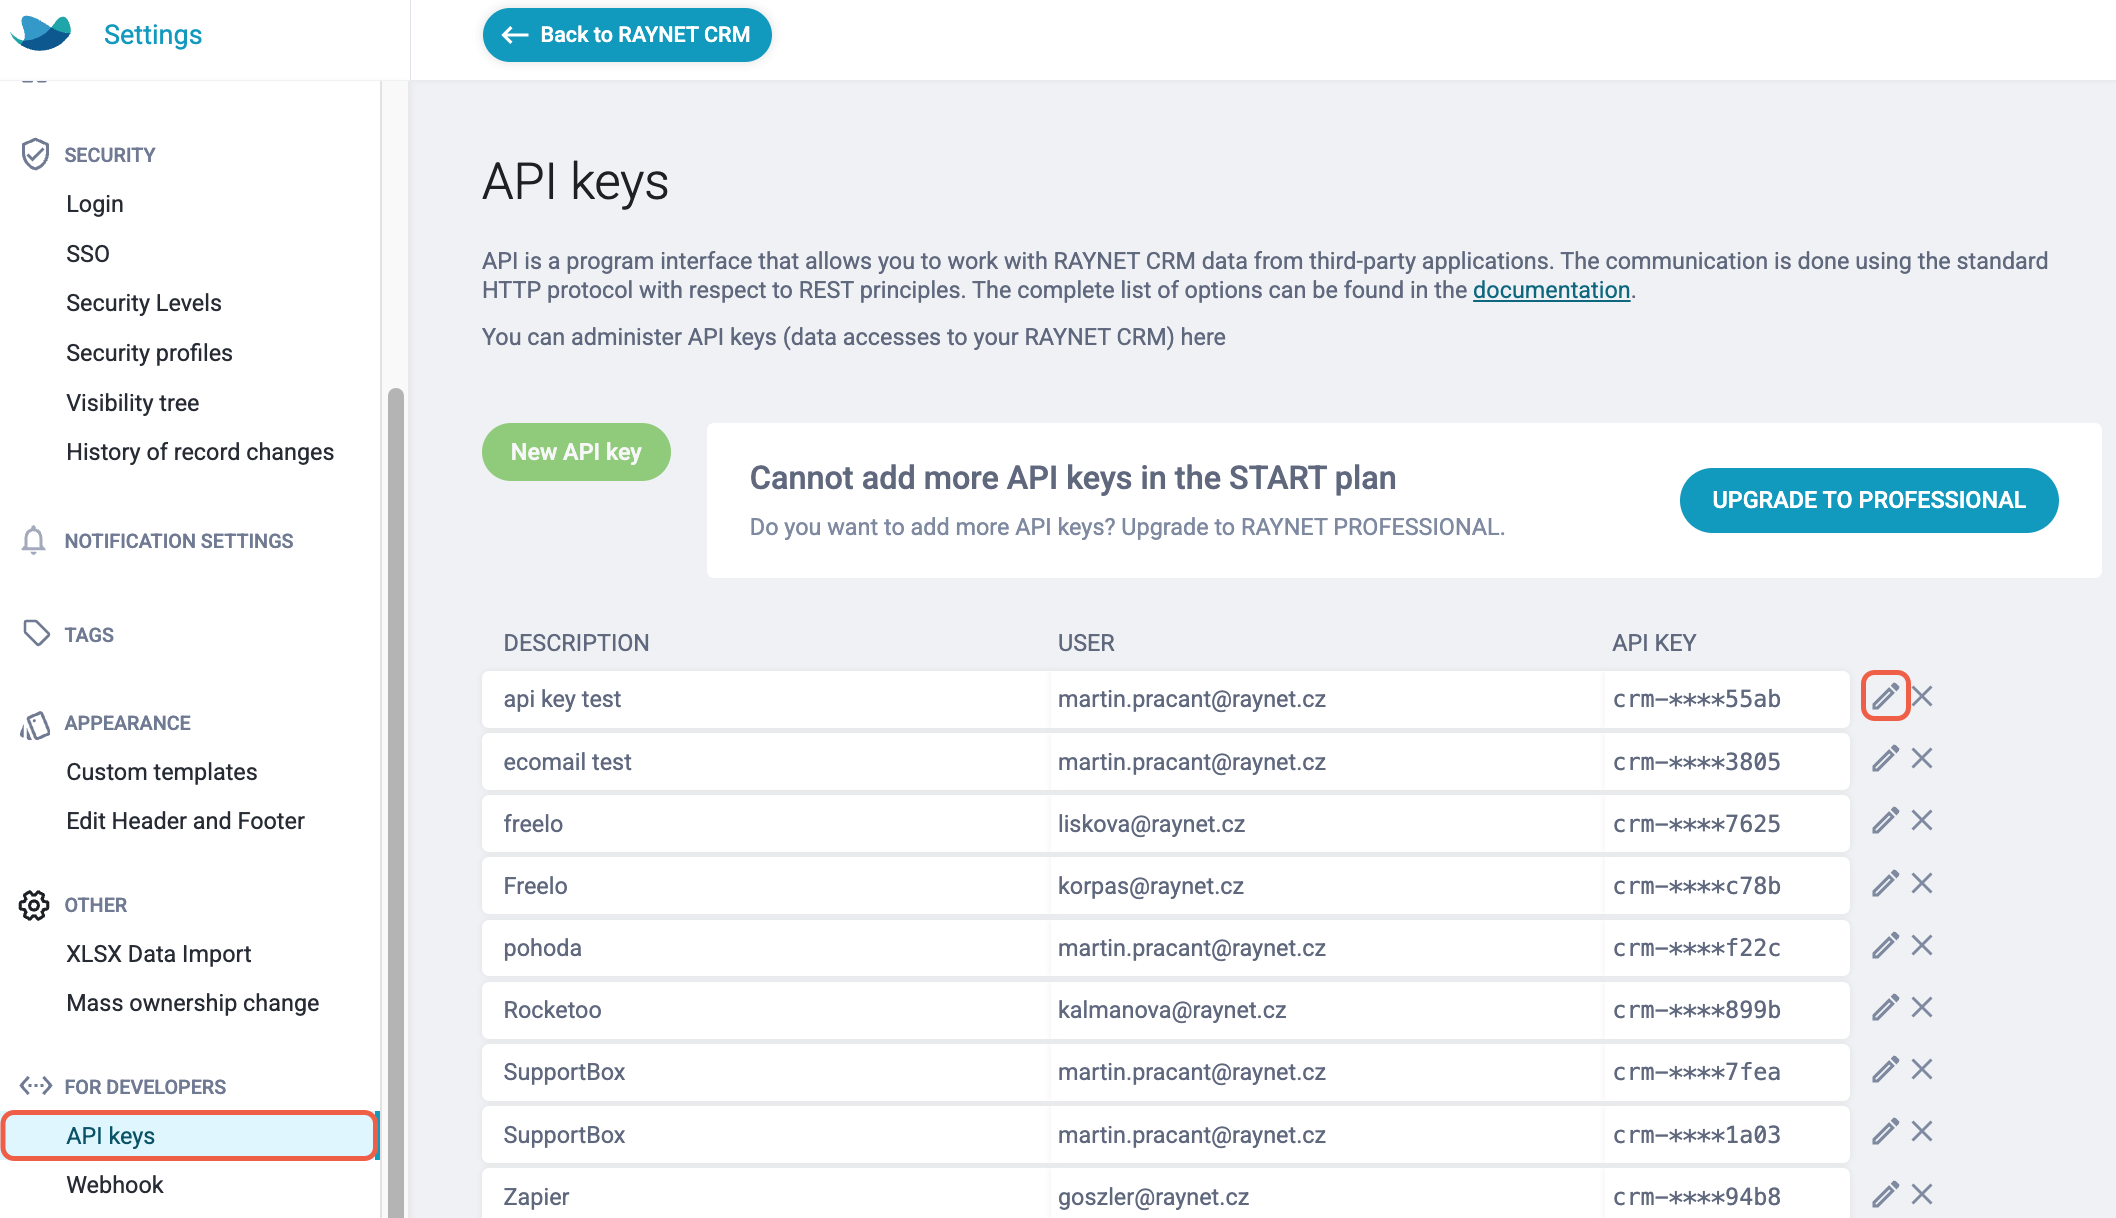
Task: Open Custom templates page
Action: tap(162, 772)
